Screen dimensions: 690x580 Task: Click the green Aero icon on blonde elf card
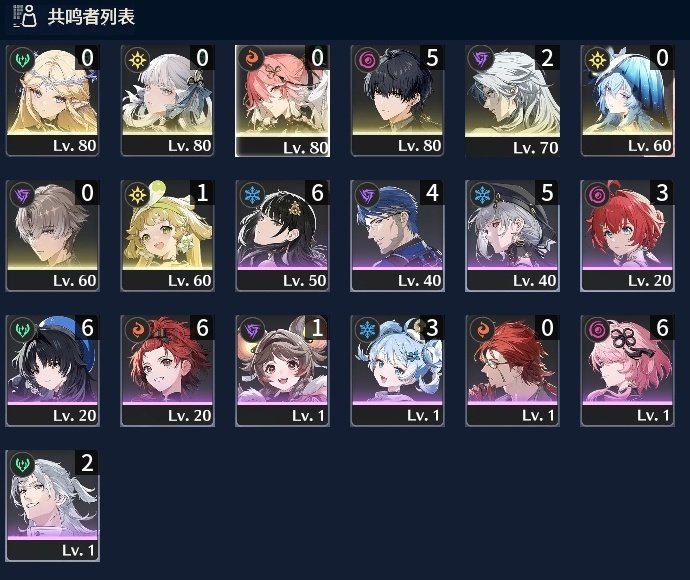tap(22, 59)
